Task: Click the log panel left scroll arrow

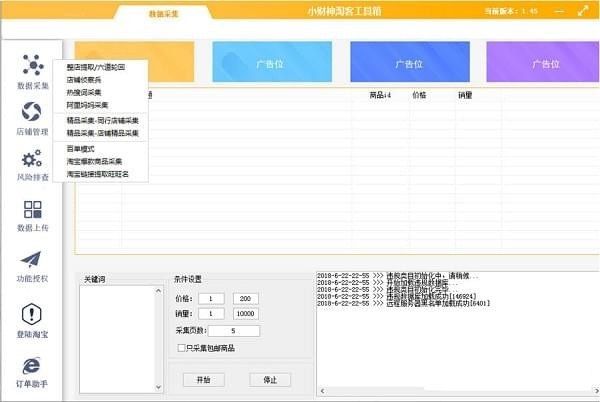Action: (x=322, y=391)
